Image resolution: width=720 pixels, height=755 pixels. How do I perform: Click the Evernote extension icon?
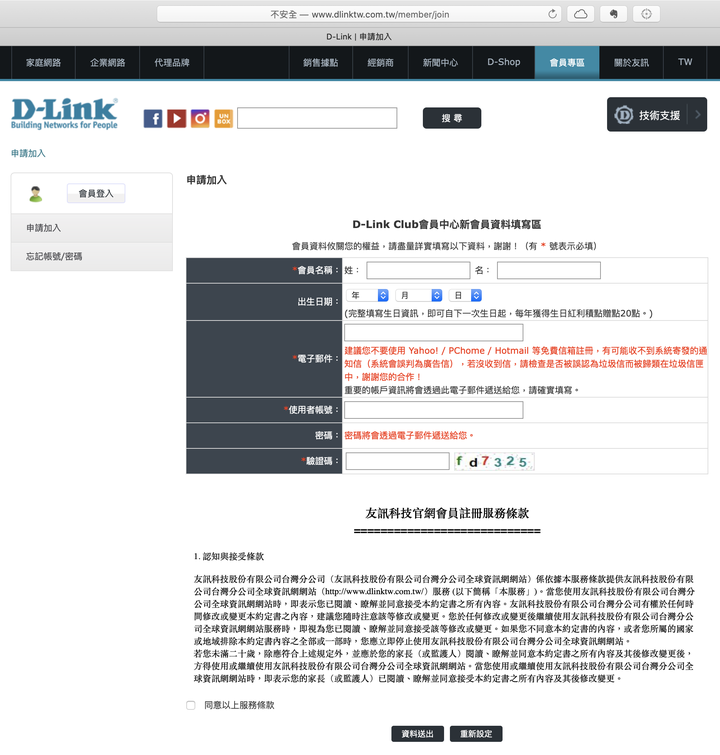point(613,14)
